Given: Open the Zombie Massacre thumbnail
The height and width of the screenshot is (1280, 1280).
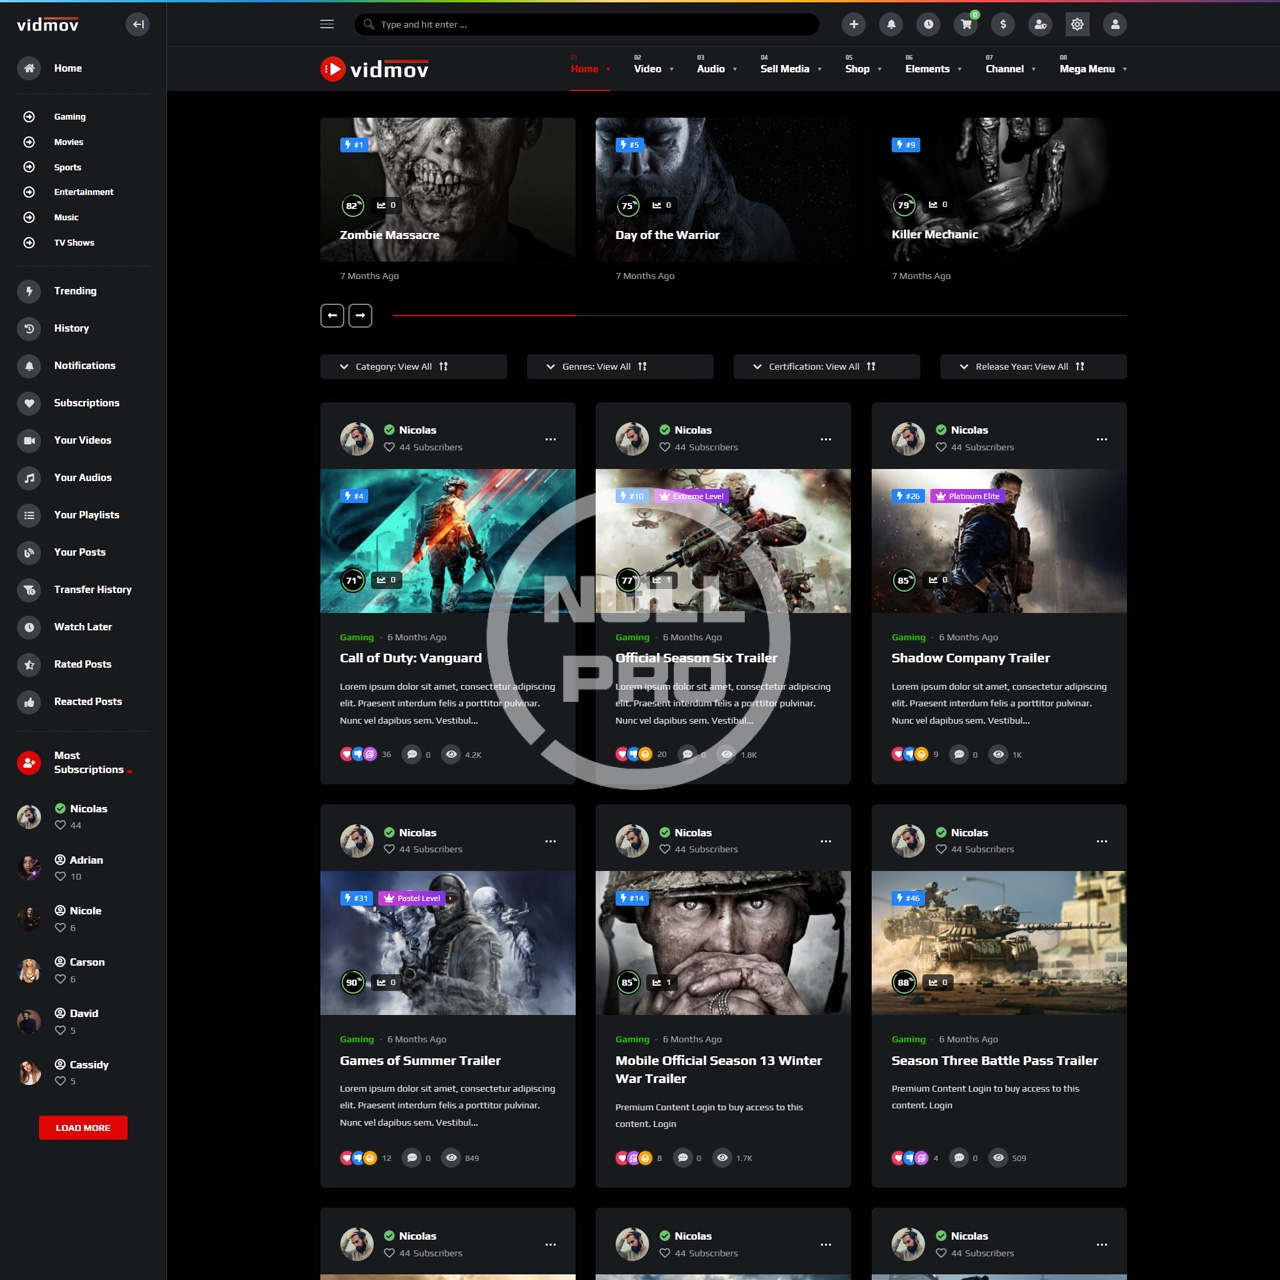Looking at the screenshot, I should coord(447,189).
